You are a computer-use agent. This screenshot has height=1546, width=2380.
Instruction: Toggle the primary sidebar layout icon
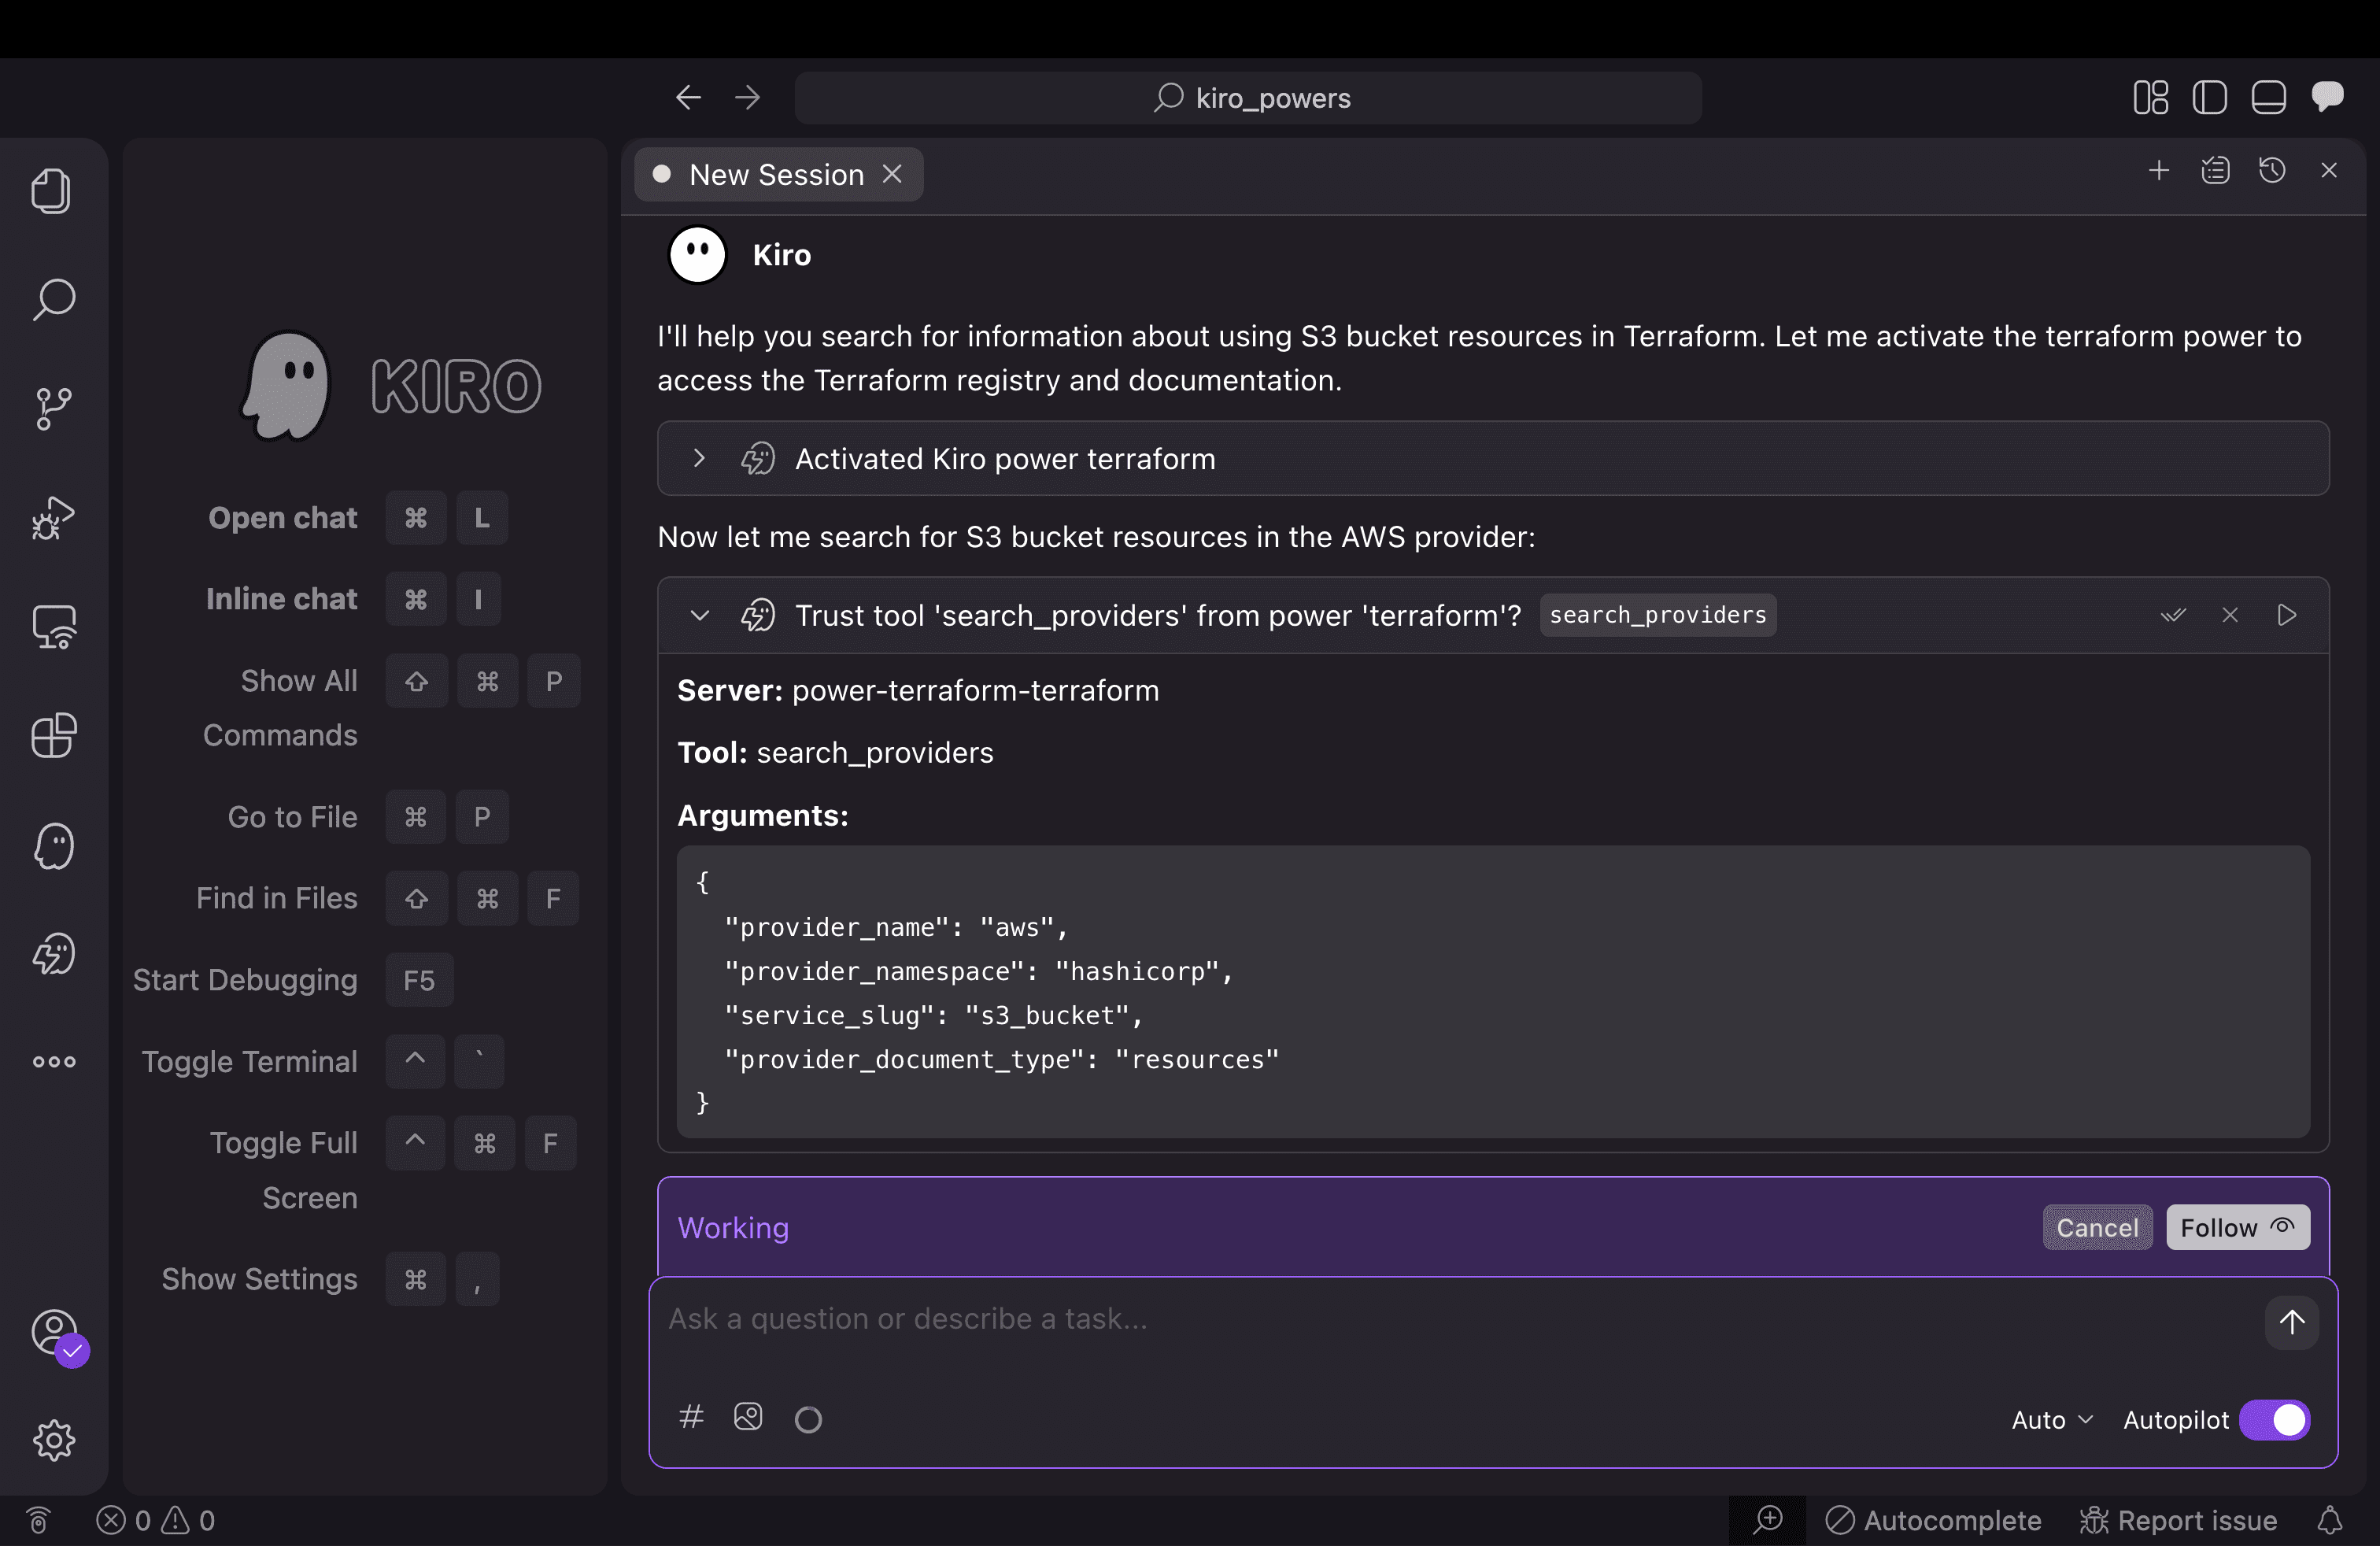coord(2210,97)
